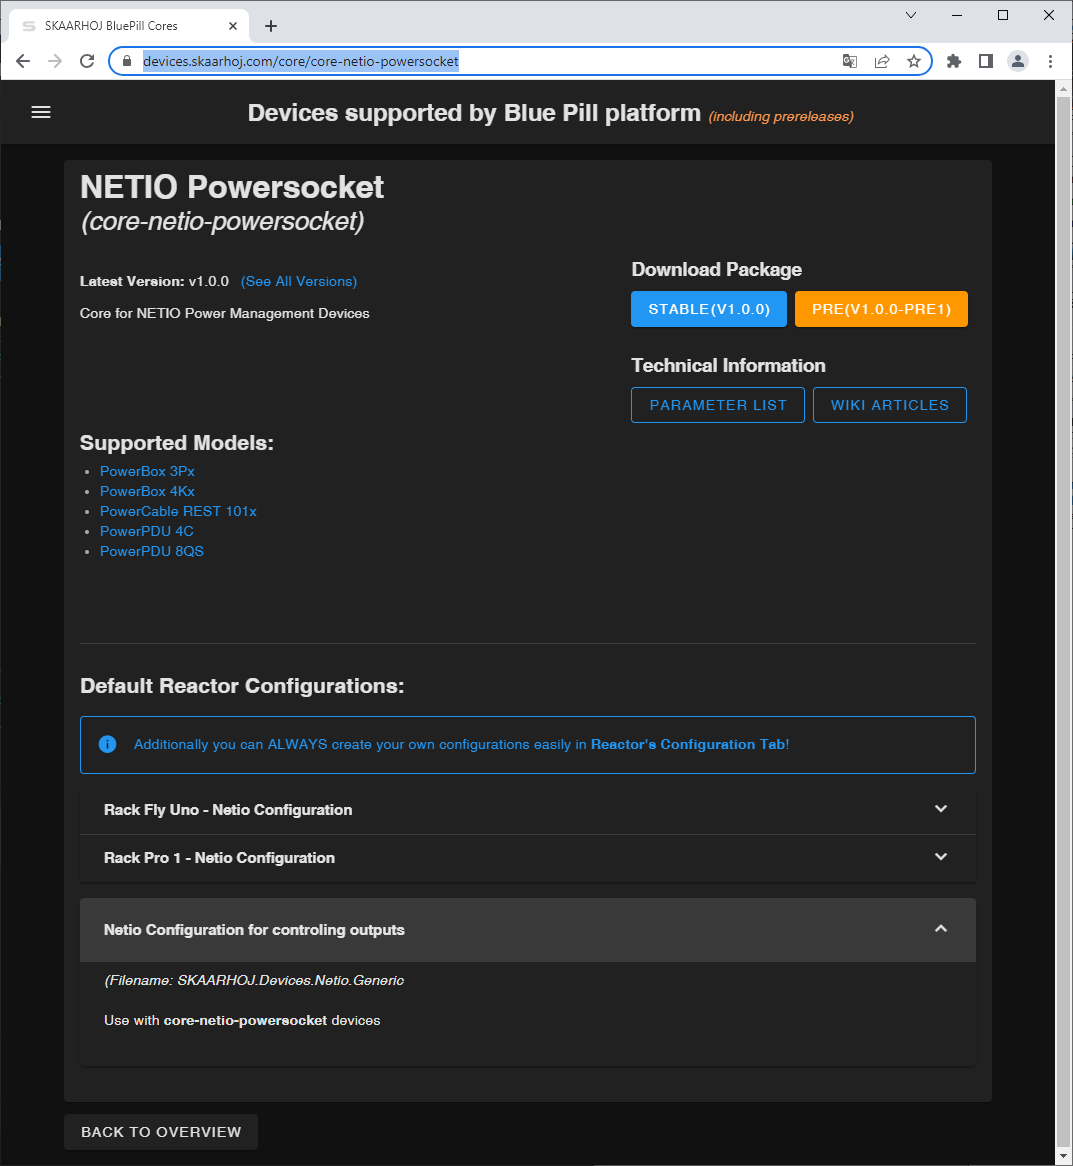Click the browser forward arrow
Screen dimensions: 1073x1166
click(55, 61)
